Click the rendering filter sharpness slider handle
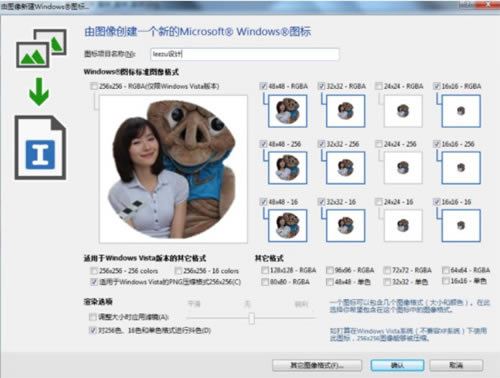The width and height of the screenshot is (500, 378). (x=252, y=318)
